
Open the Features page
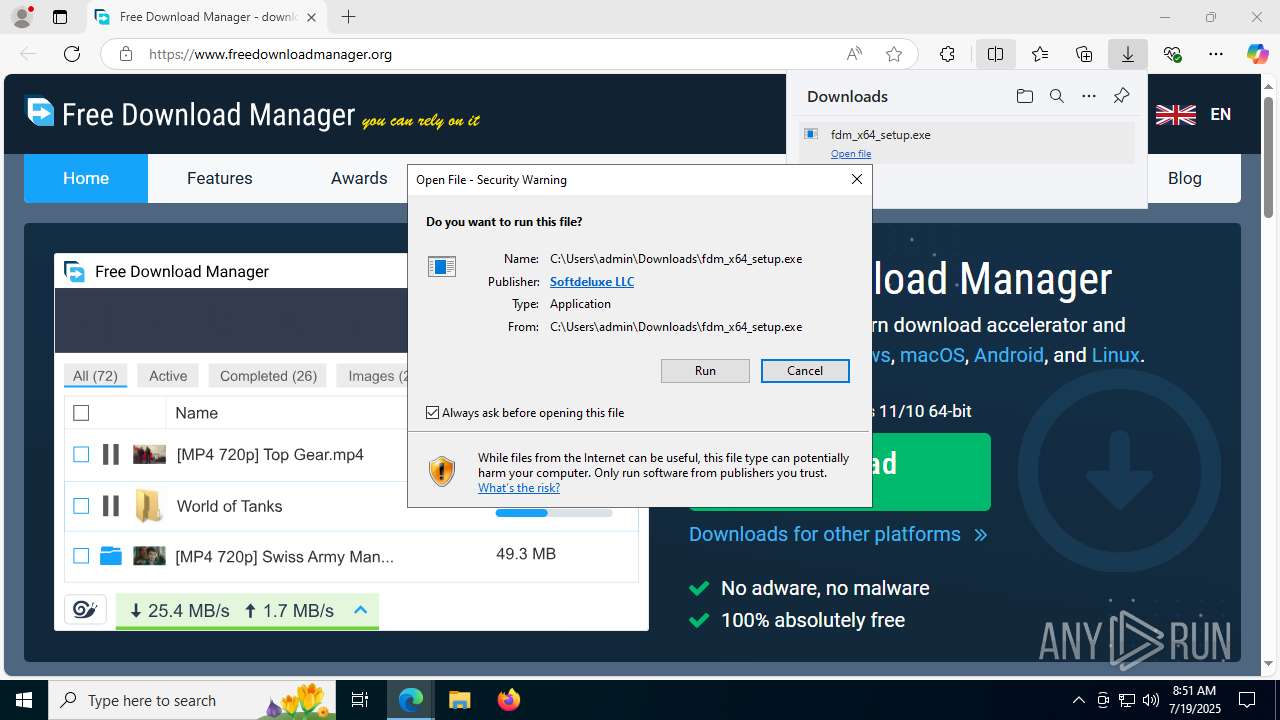click(220, 178)
